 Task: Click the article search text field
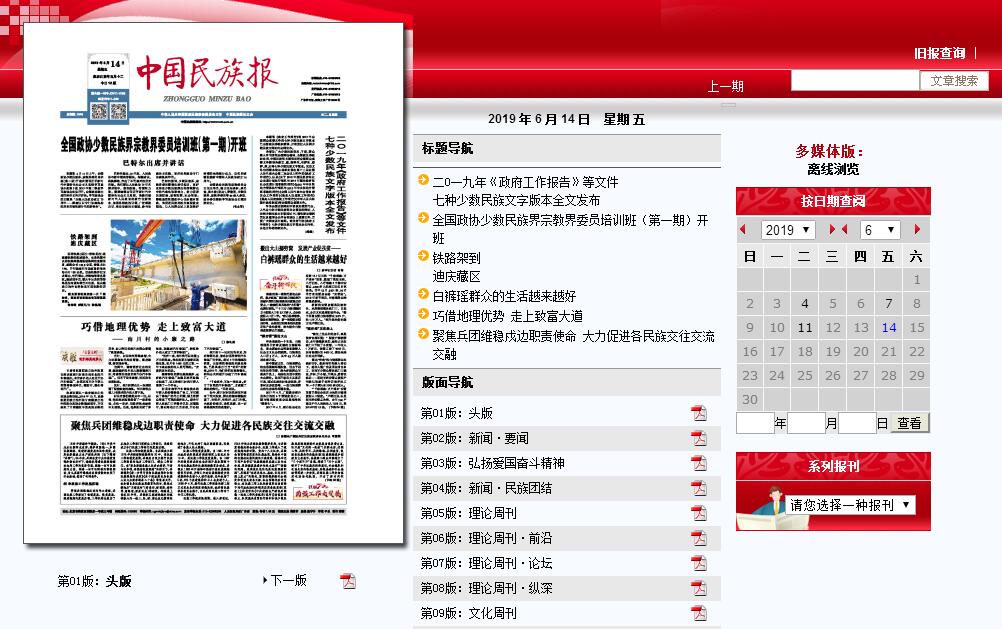click(x=854, y=81)
